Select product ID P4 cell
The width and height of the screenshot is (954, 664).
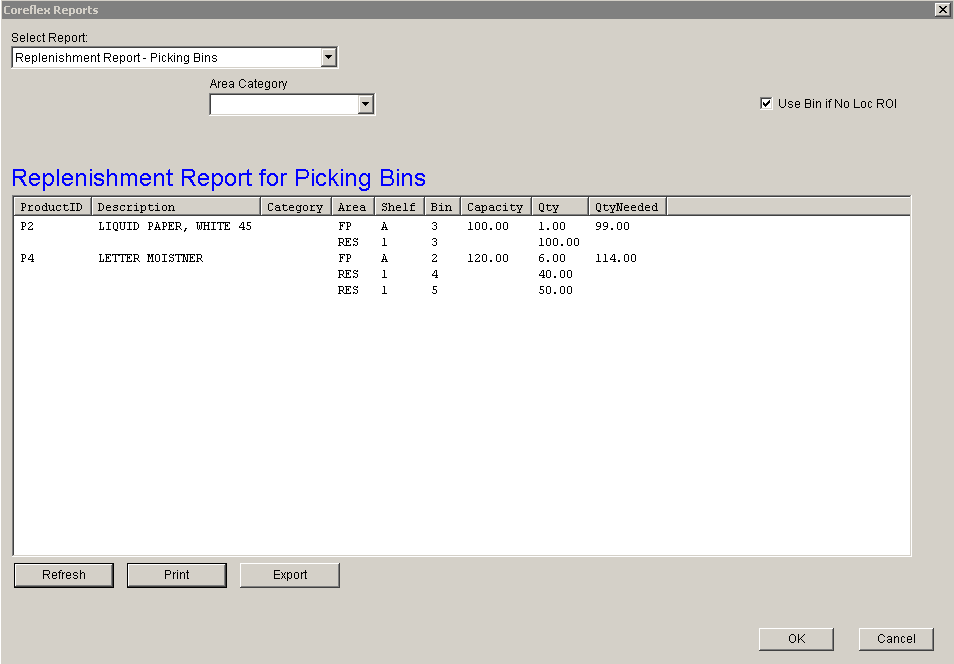tap(27, 259)
